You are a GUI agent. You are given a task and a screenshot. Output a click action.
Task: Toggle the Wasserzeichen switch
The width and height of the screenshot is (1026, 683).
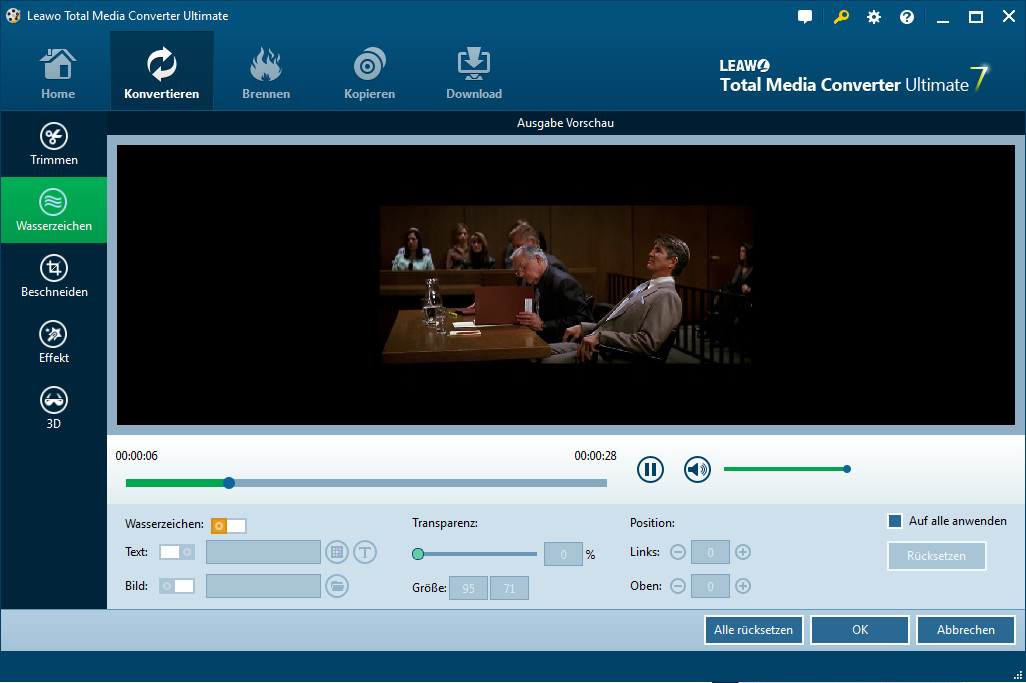coord(228,525)
